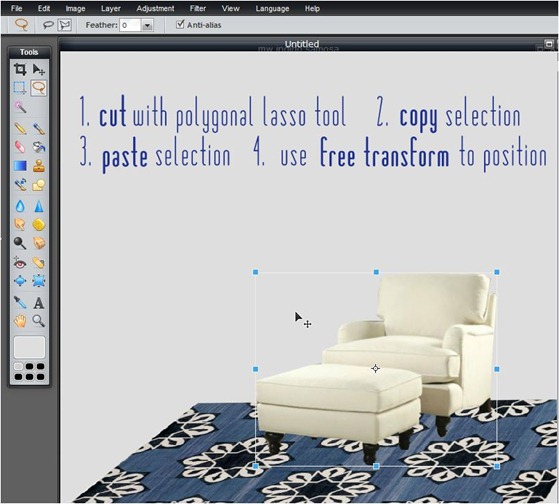The image size is (559, 504).
Task: Click the bottom-center free transform handle
Action: click(x=376, y=466)
